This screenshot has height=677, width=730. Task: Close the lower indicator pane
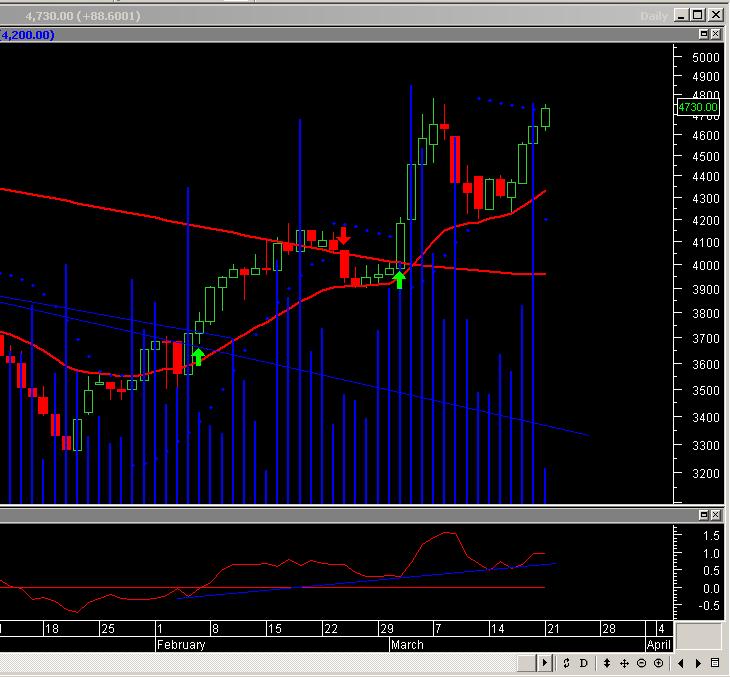pos(716,515)
